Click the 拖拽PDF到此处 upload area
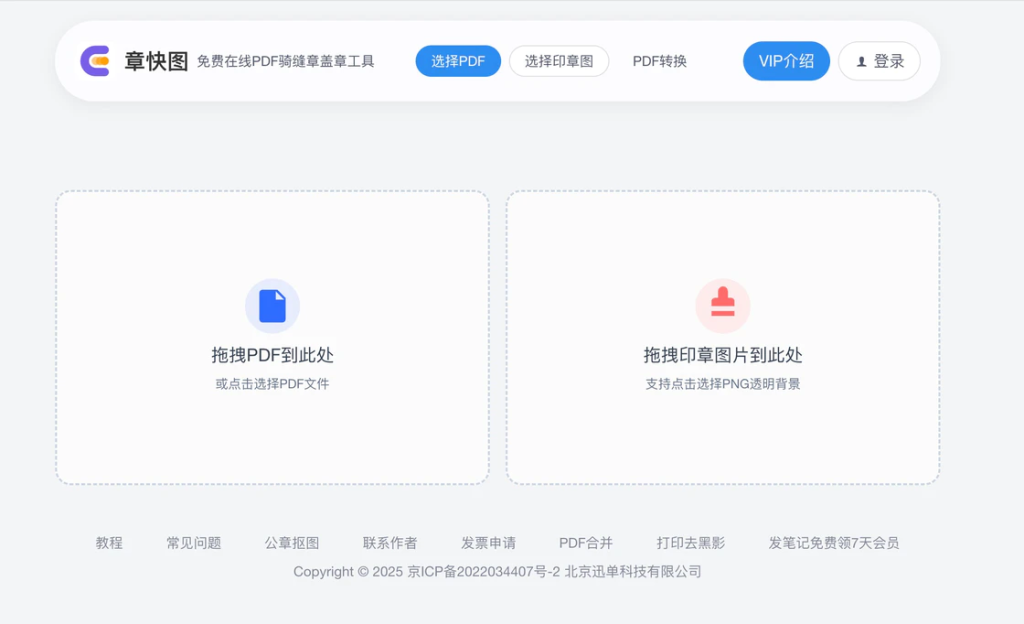 point(272,338)
